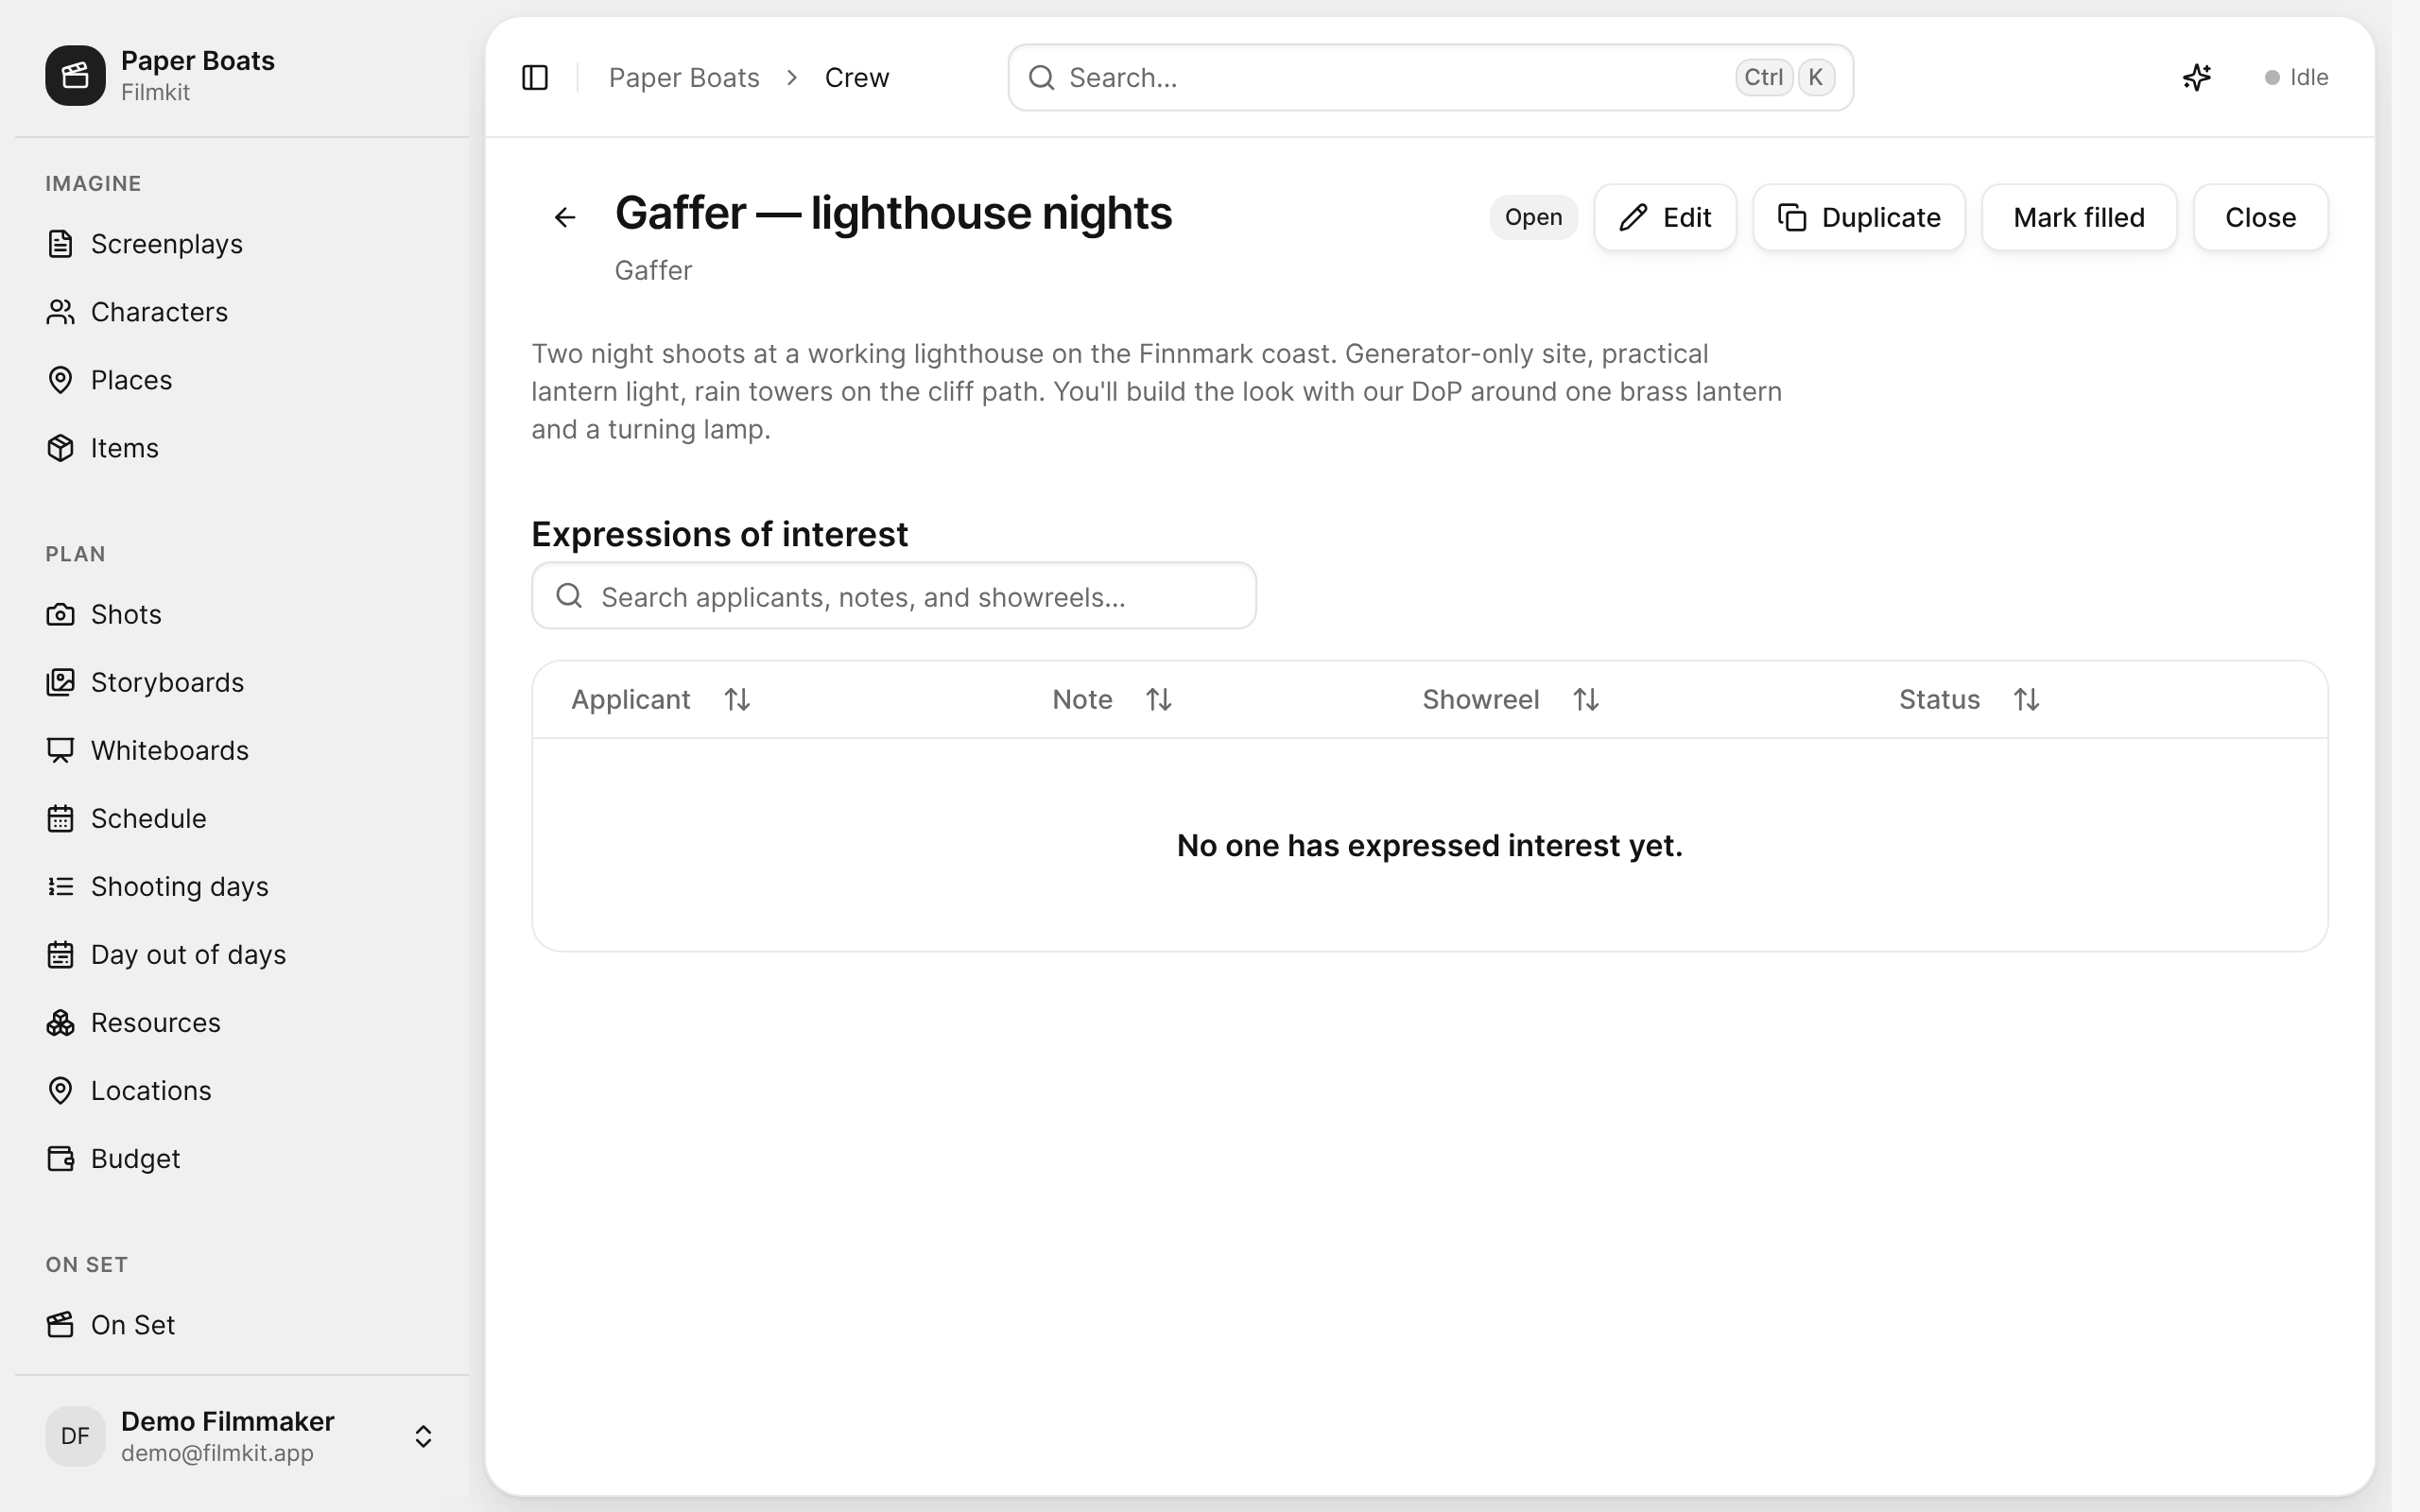Screen dimensions: 2420x1512
Task: Duplicate this crew posting
Action: pyautogui.click(x=1859, y=217)
